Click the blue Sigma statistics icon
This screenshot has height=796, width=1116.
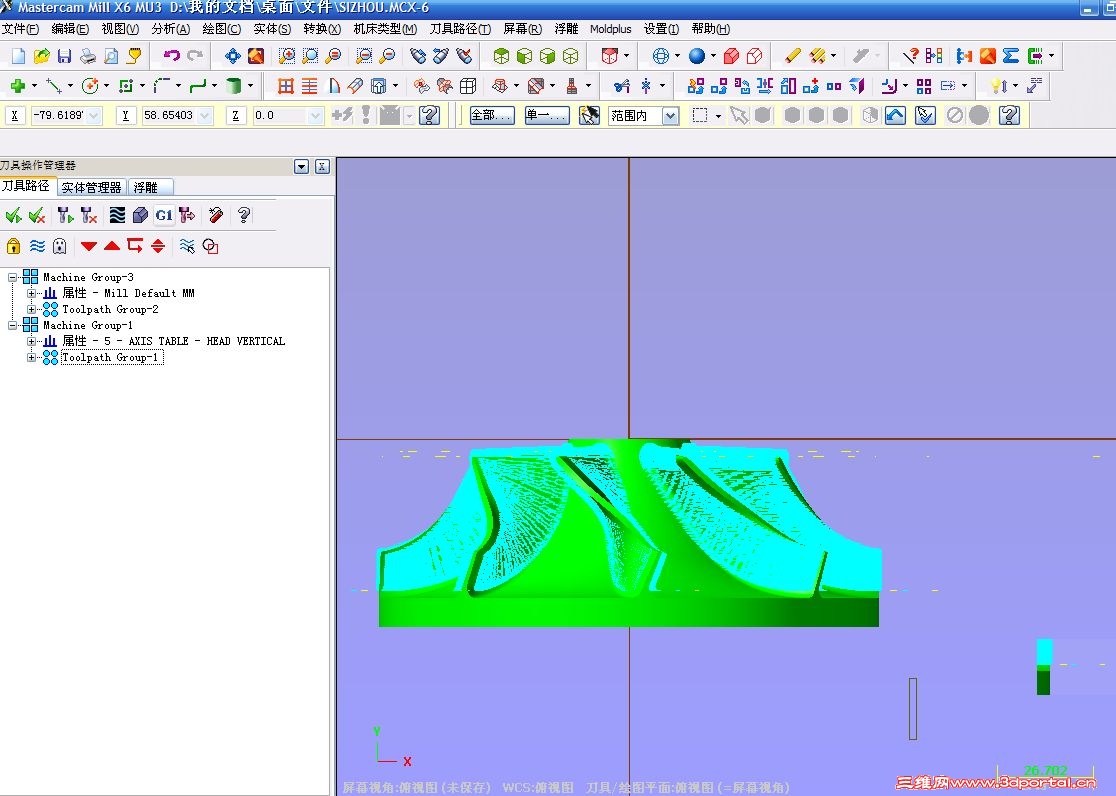click(x=1011, y=56)
